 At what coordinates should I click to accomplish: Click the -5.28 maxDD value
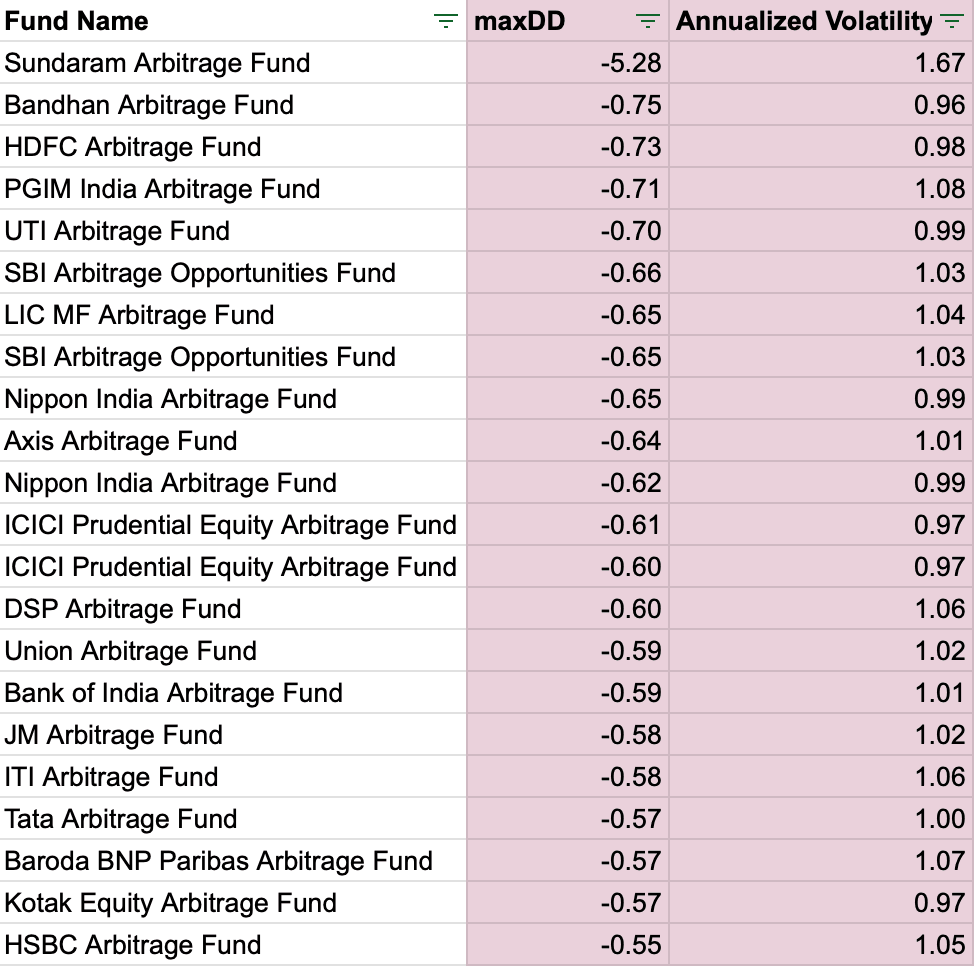[631, 63]
